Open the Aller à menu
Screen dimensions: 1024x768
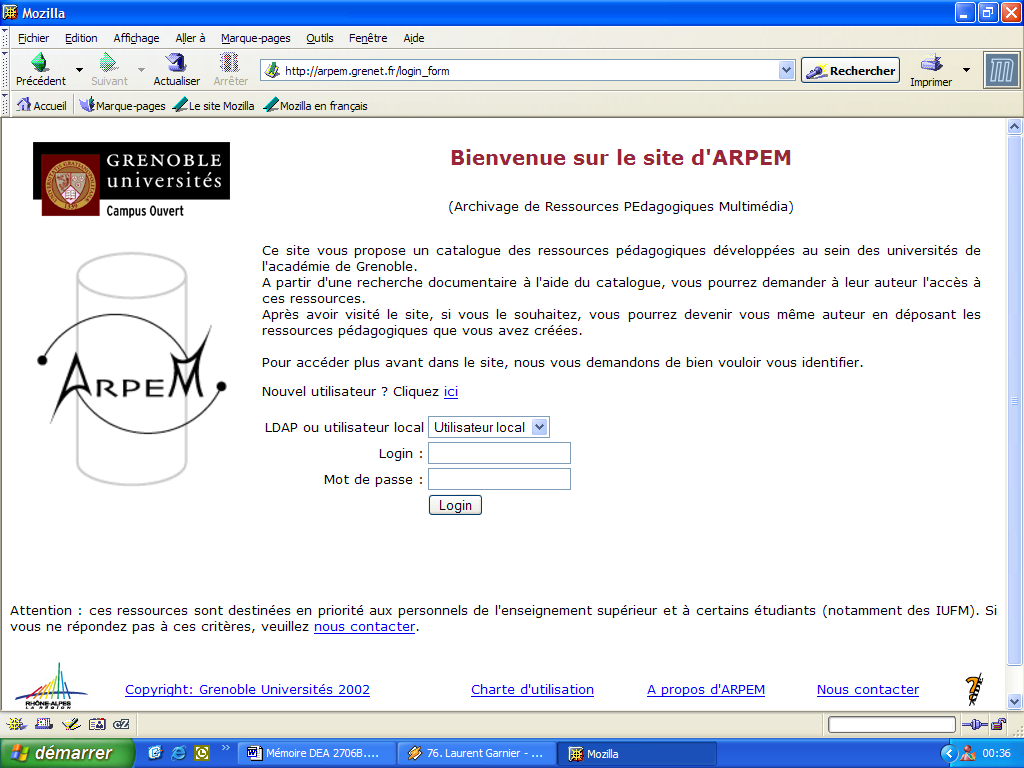(x=190, y=38)
